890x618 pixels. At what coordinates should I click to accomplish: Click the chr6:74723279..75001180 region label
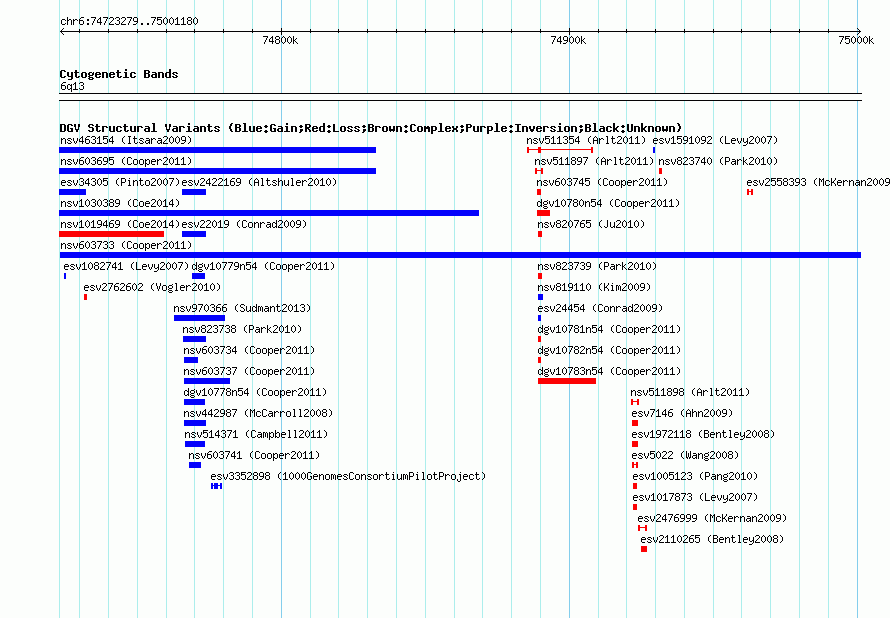[129, 22]
